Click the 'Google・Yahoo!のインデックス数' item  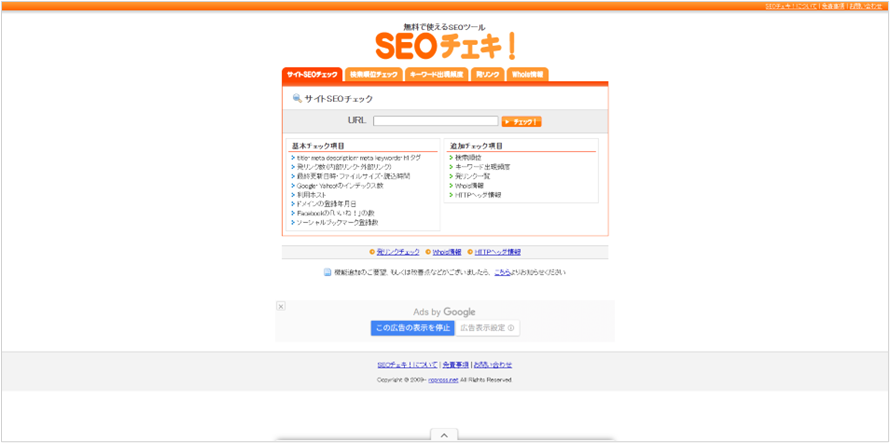(340, 186)
